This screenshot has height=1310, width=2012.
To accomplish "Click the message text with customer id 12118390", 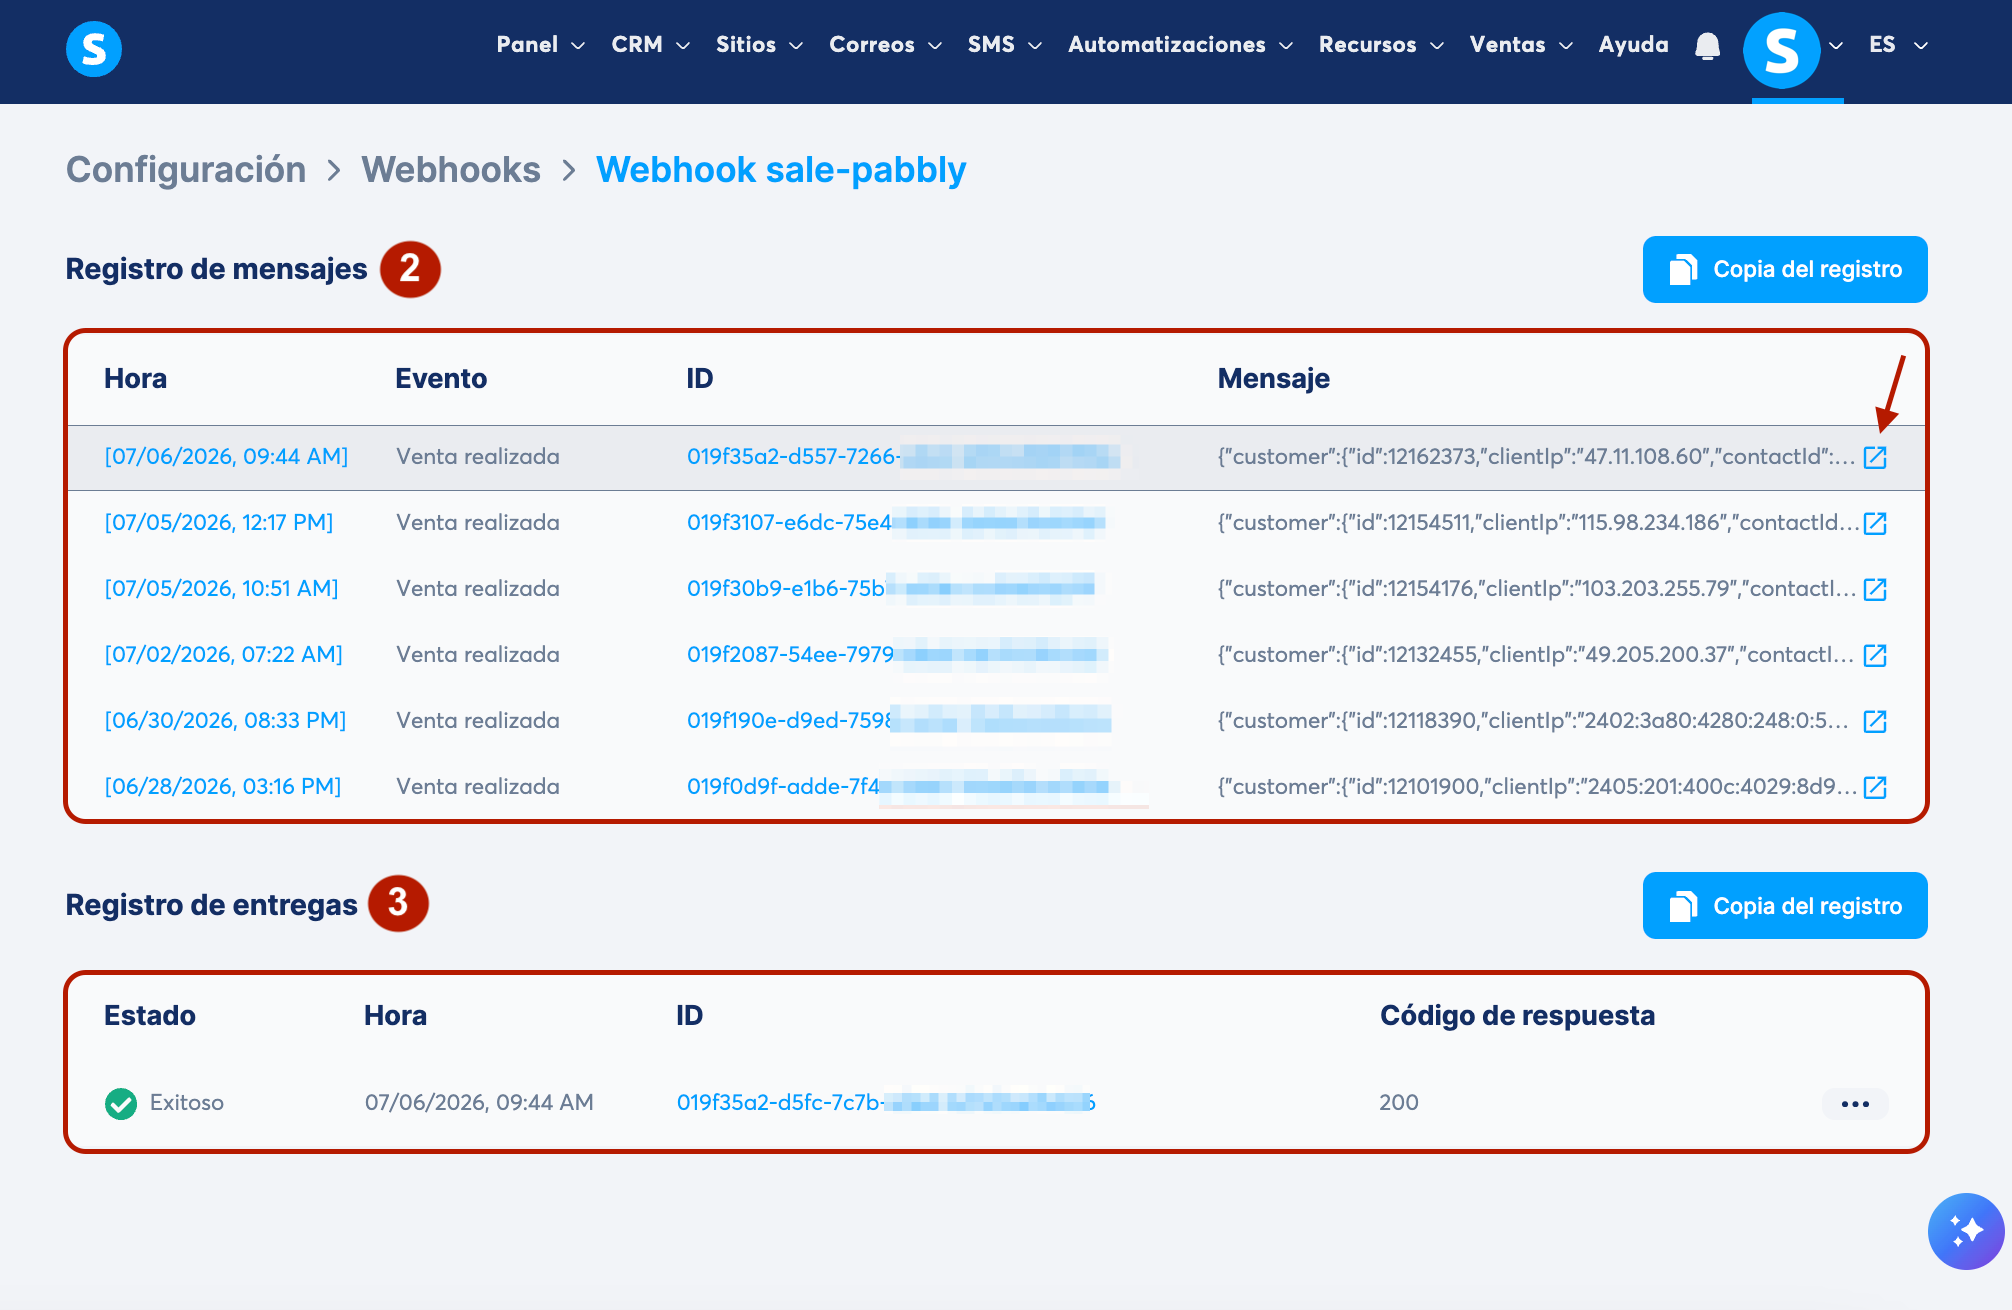I will click(1533, 721).
